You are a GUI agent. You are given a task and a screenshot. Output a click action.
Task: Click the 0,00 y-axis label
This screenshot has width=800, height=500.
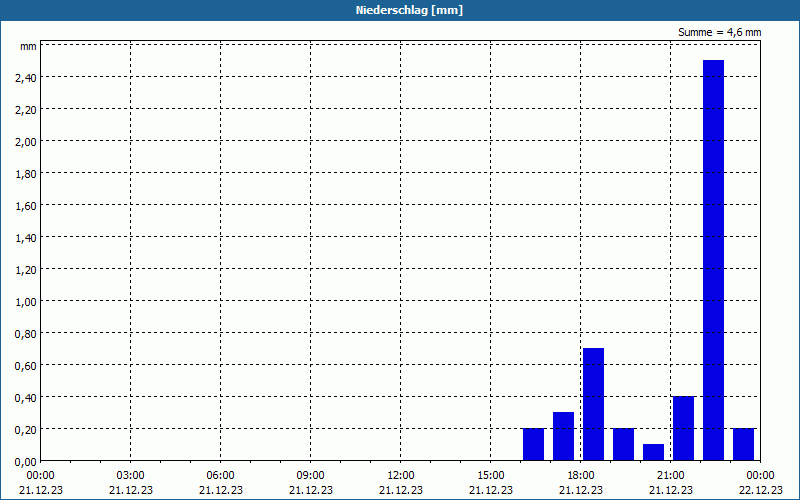point(26,462)
